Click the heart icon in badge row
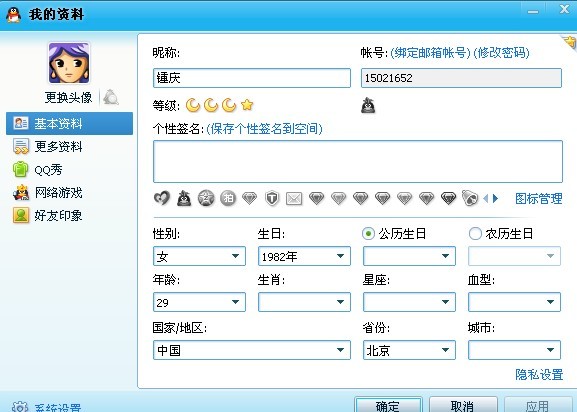 pos(162,198)
